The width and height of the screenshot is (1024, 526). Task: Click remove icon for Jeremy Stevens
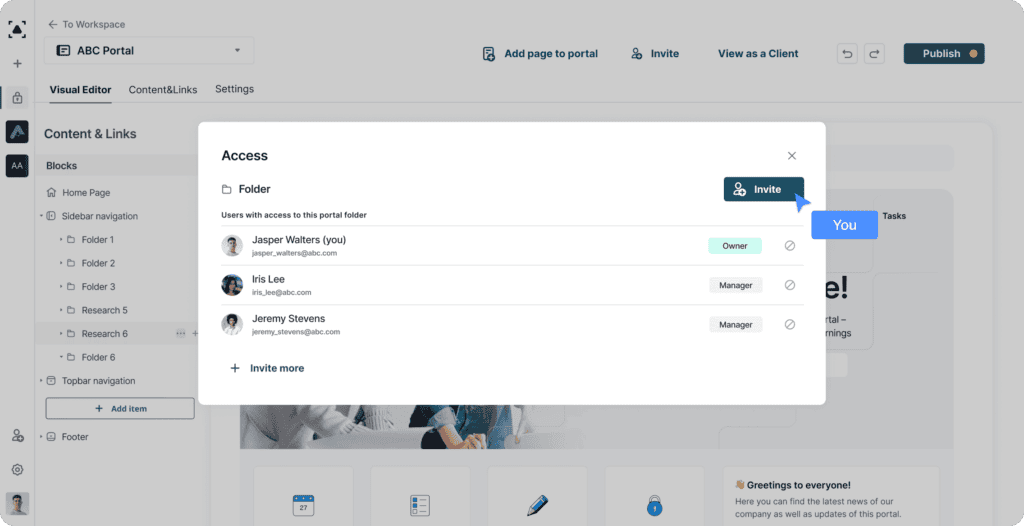pos(790,324)
